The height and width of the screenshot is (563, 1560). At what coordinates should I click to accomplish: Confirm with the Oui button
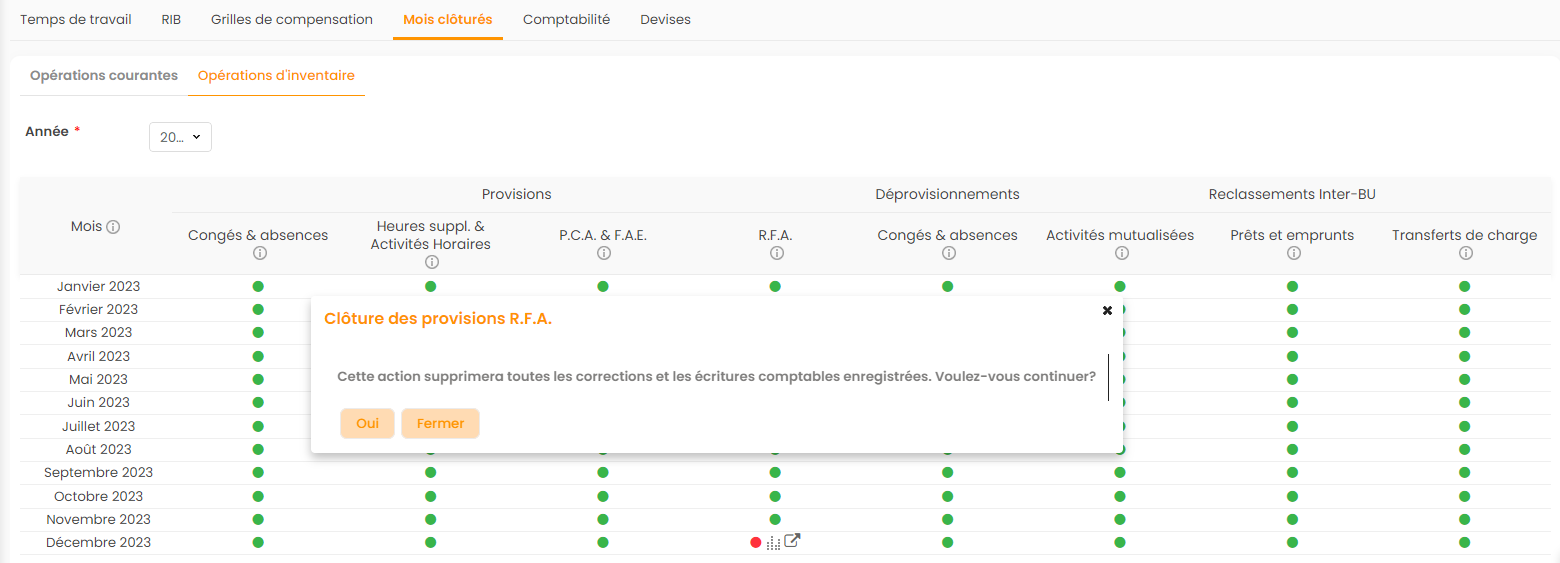pyautogui.click(x=367, y=423)
